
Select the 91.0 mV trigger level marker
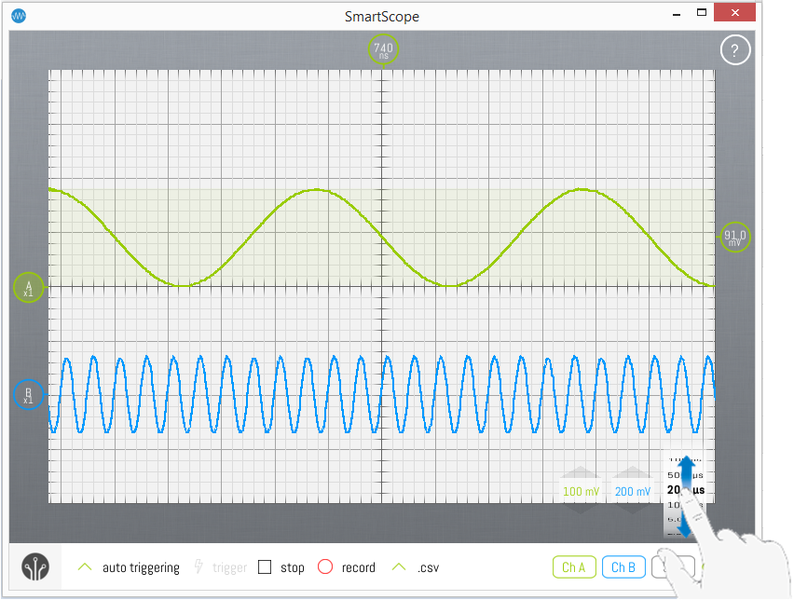click(735, 237)
